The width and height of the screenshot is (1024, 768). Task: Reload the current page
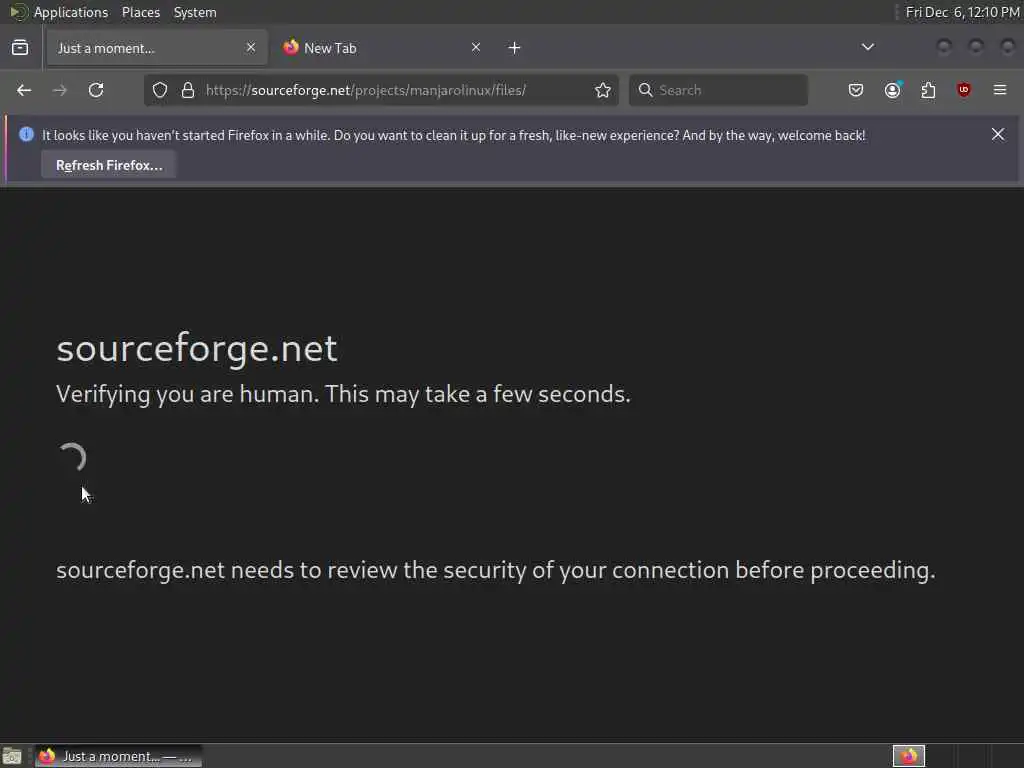pyautogui.click(x=96, y=90)
